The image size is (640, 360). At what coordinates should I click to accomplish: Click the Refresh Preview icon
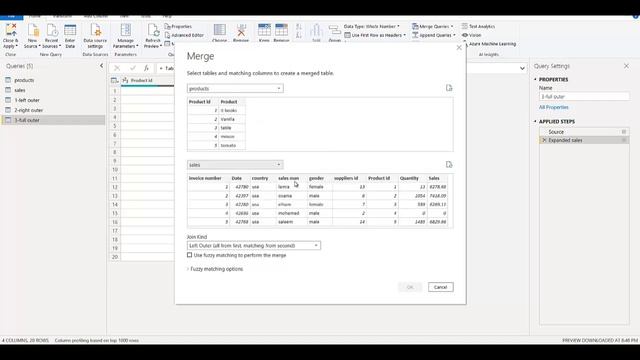[x=153, y=30]
